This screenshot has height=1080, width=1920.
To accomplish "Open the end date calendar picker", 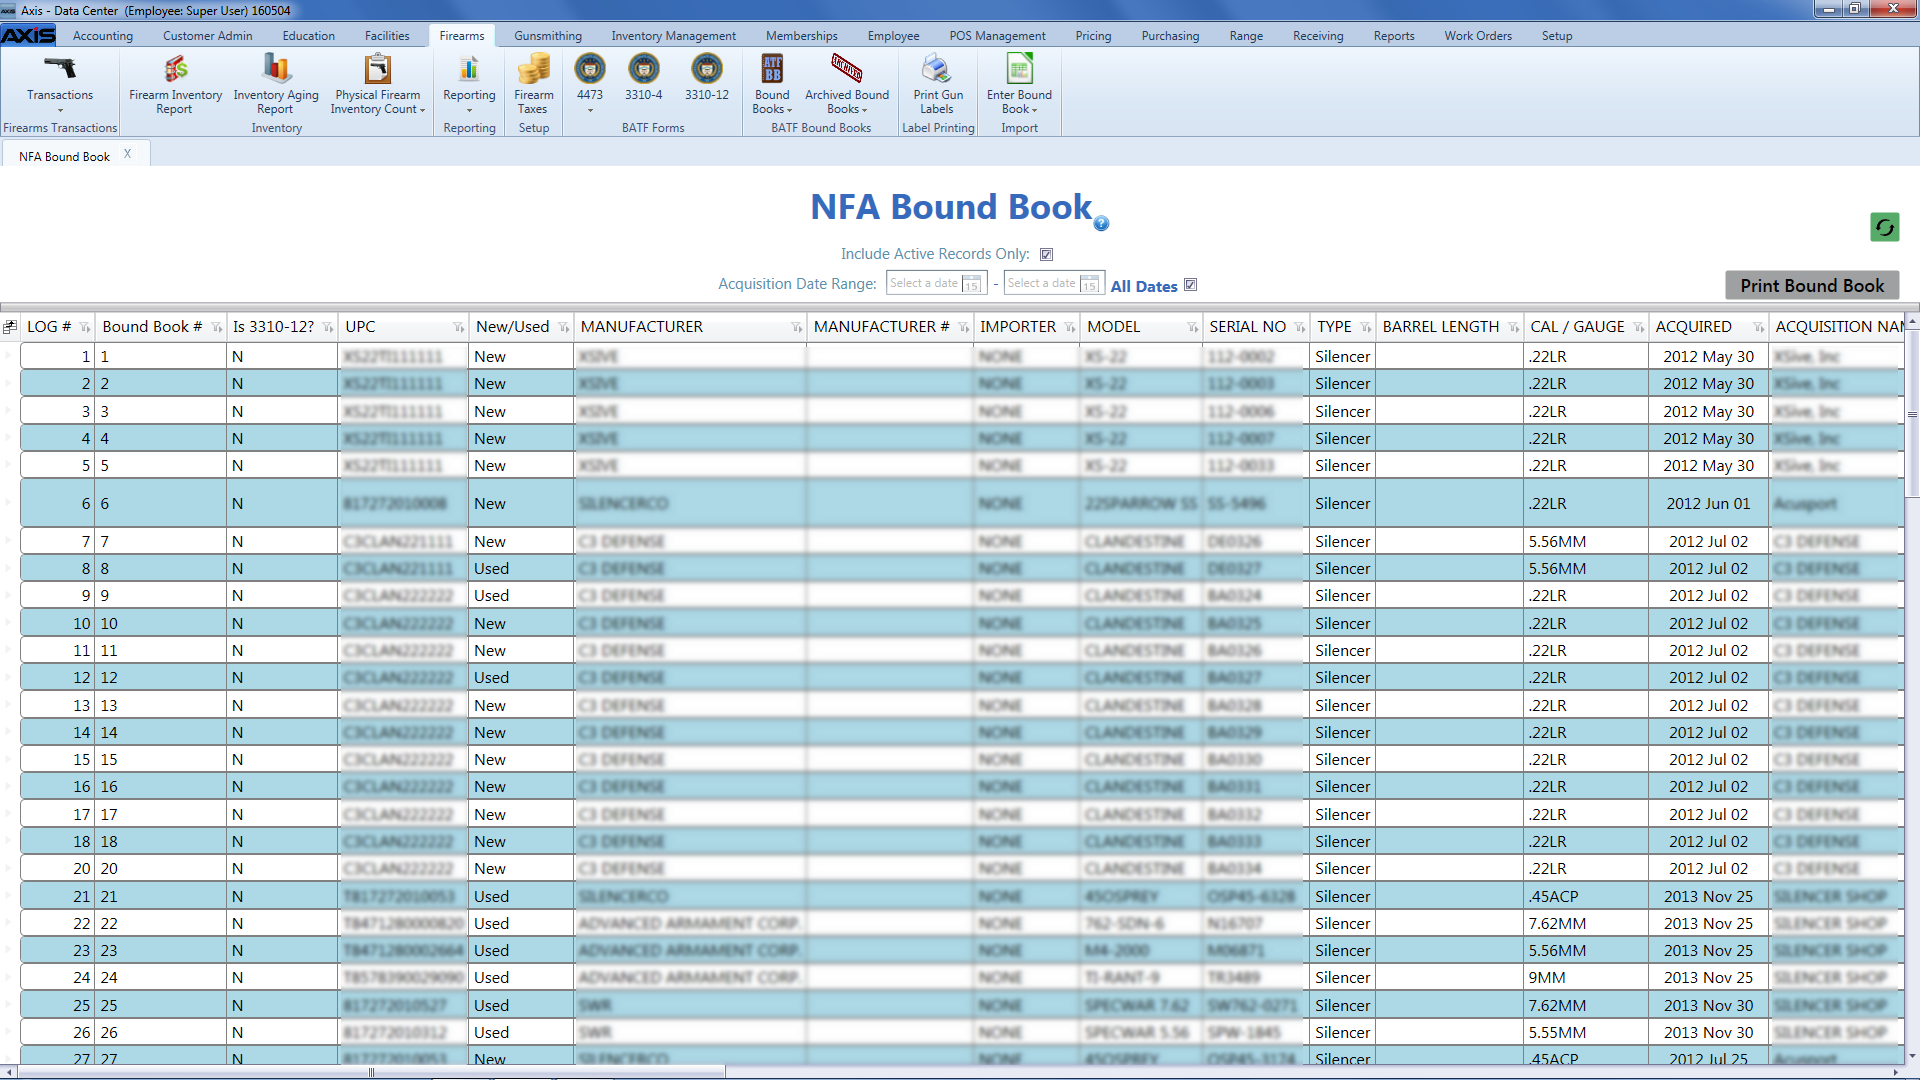I will click(x=1090, y=284).
